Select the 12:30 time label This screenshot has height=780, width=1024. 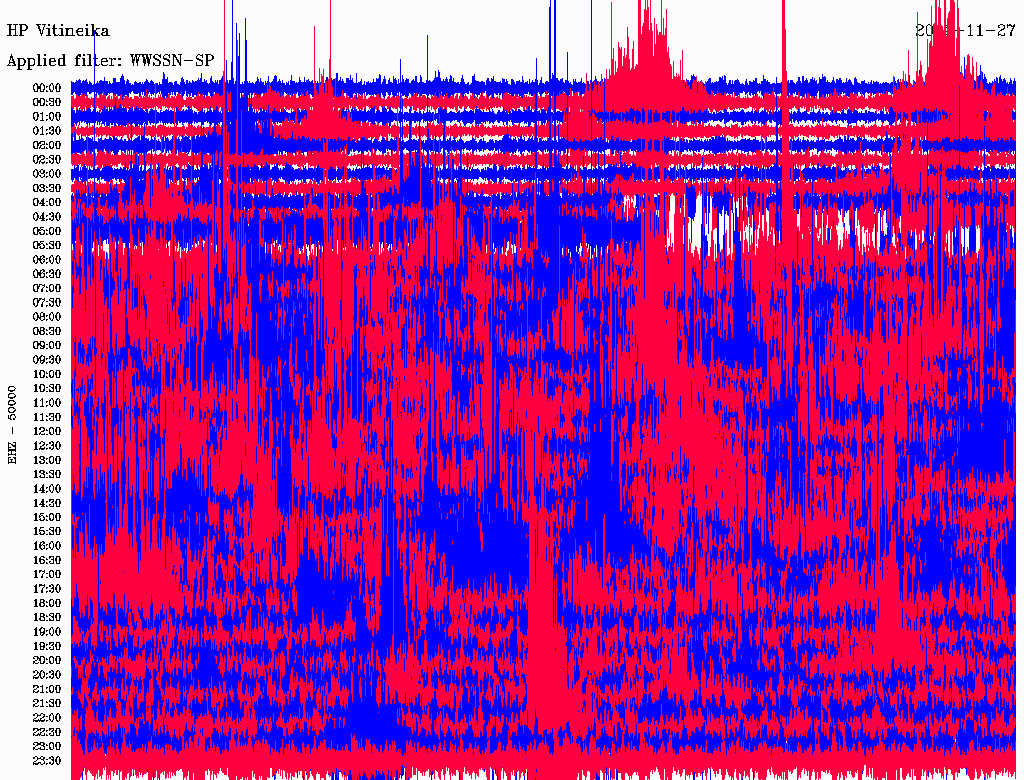[x=47, y=446]
